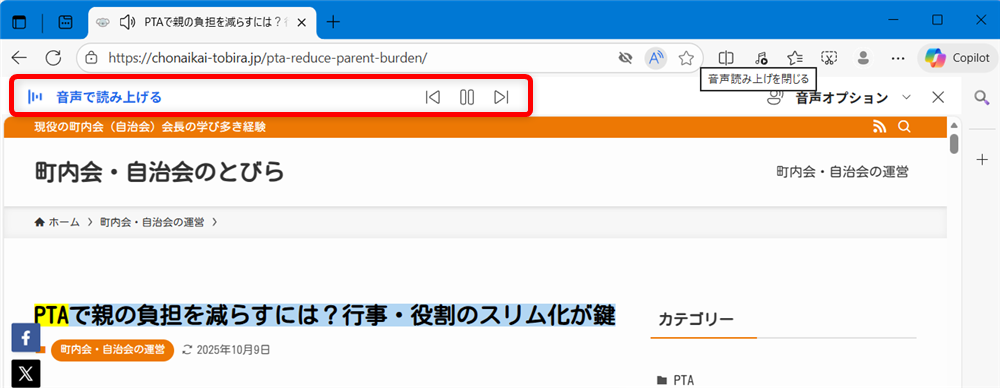Go back to the previous page
Viewport: 1000px width, 388px height.
[20, 58]
